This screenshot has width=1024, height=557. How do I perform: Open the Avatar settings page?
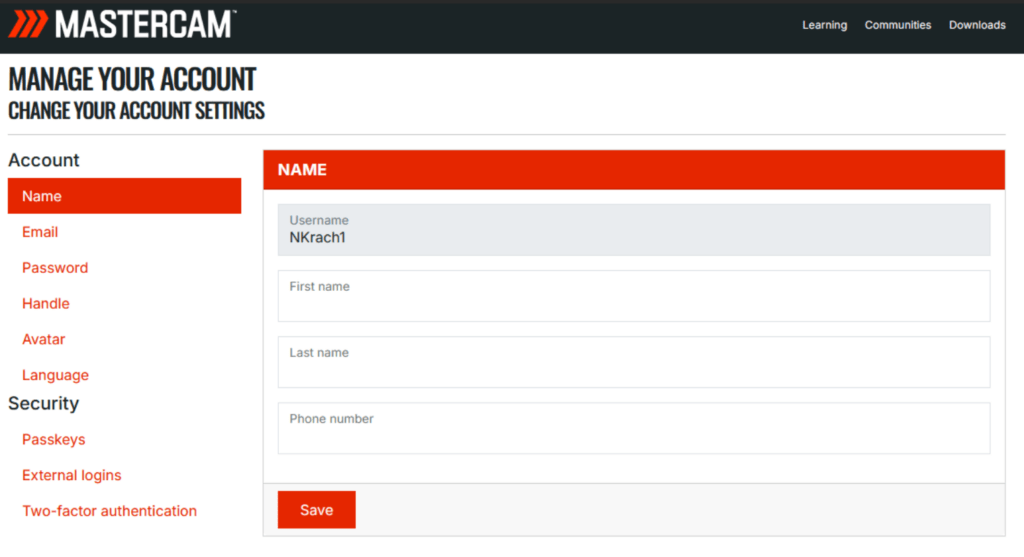tap(44, 340)
